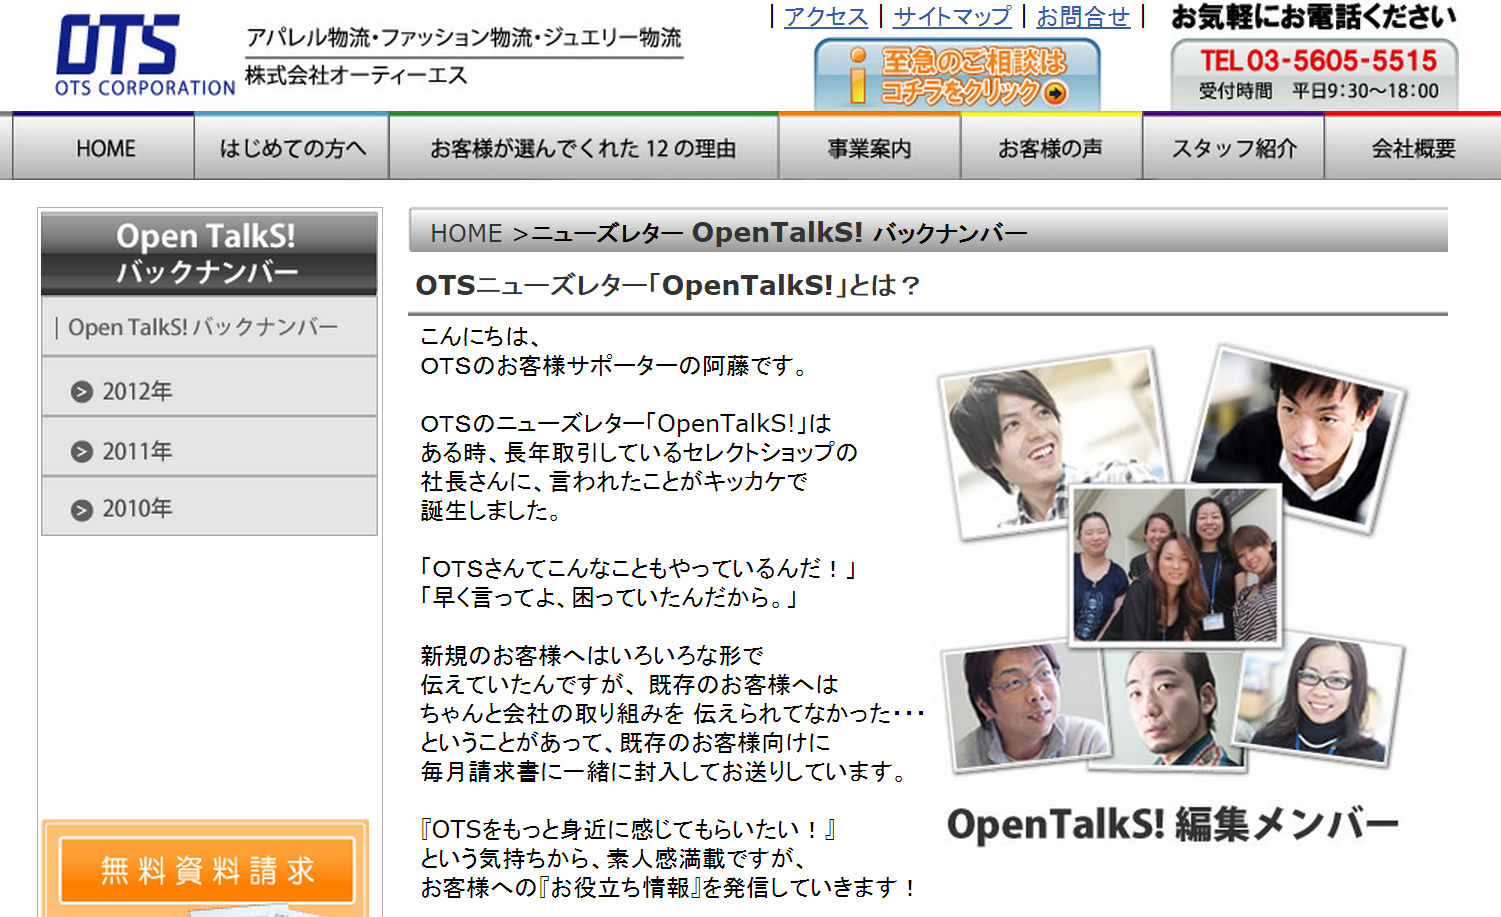The height and width of the screenshot is (917, 1501).
Task: Click the arrow icon beside 2010年
Action: 82,510
